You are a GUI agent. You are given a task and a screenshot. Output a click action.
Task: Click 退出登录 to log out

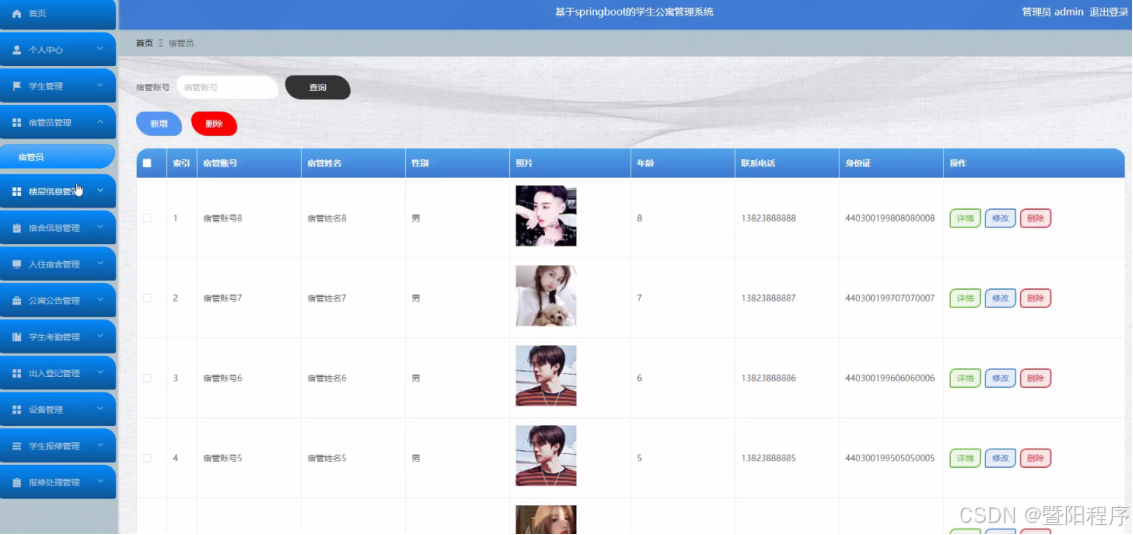pos(1108,12)
